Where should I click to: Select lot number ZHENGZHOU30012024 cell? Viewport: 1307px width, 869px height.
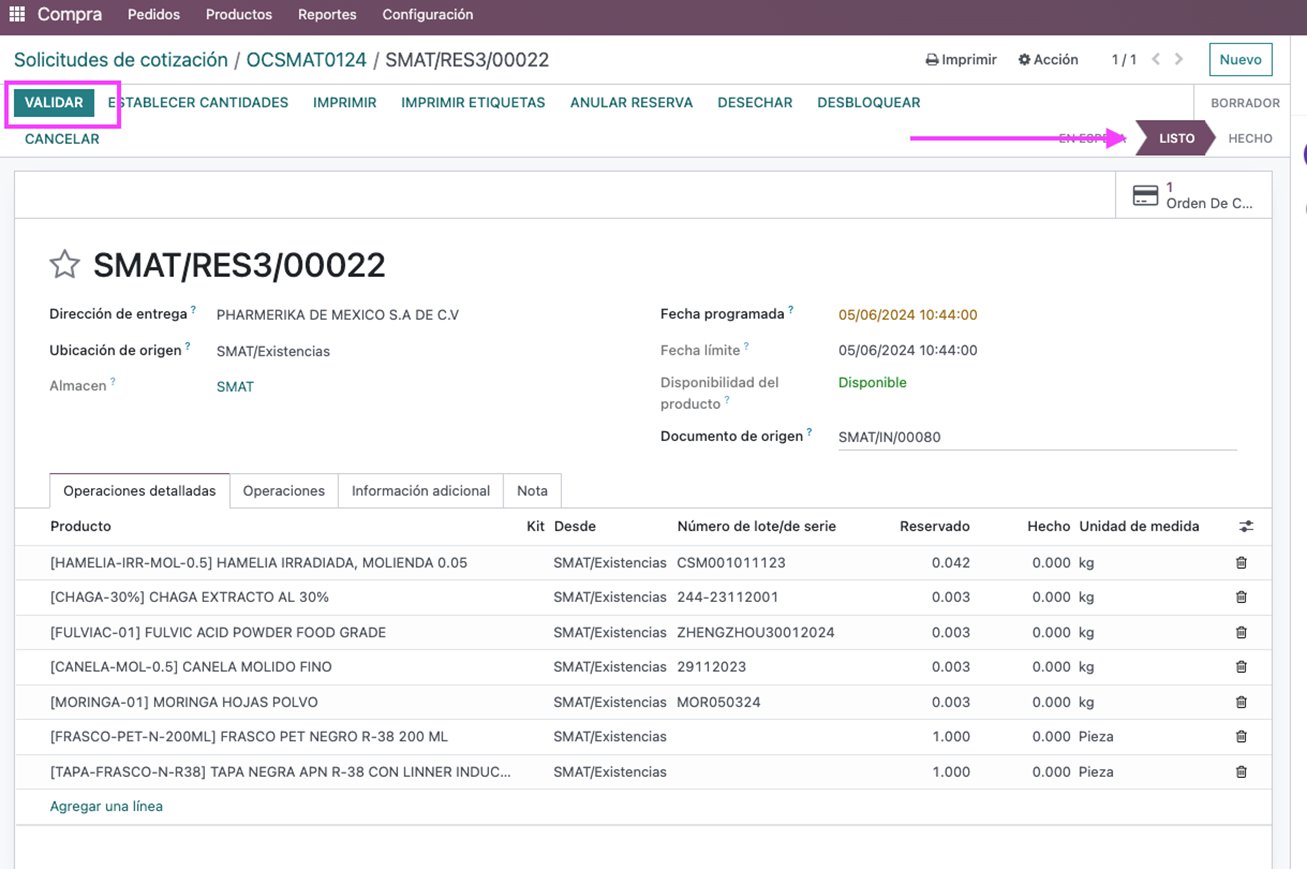pos(756,632)
